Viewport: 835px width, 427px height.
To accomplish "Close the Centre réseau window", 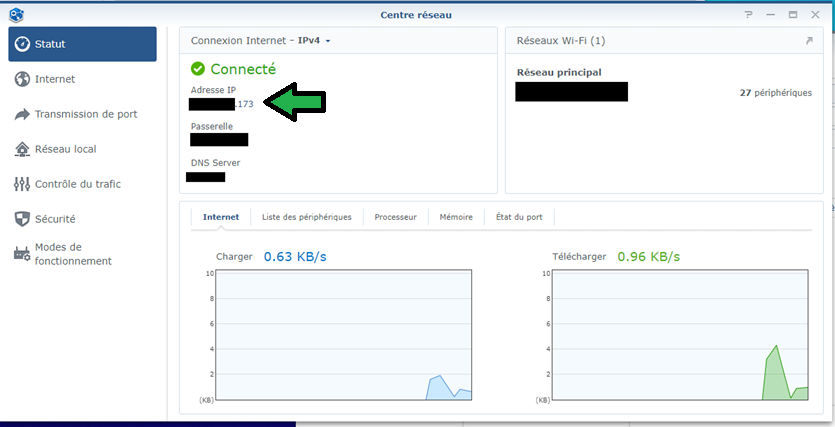I will tap(815, 15).
